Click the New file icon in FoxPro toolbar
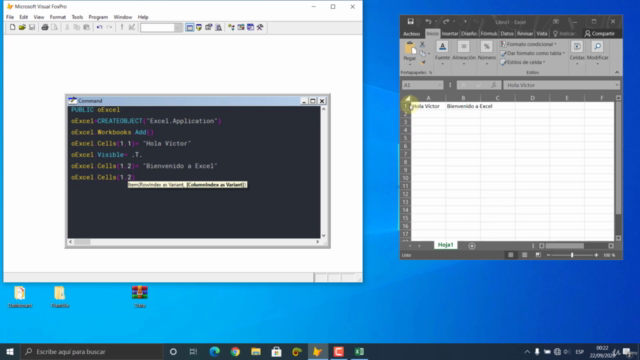This screenshot has width=640, height=360. pos(12,27)
